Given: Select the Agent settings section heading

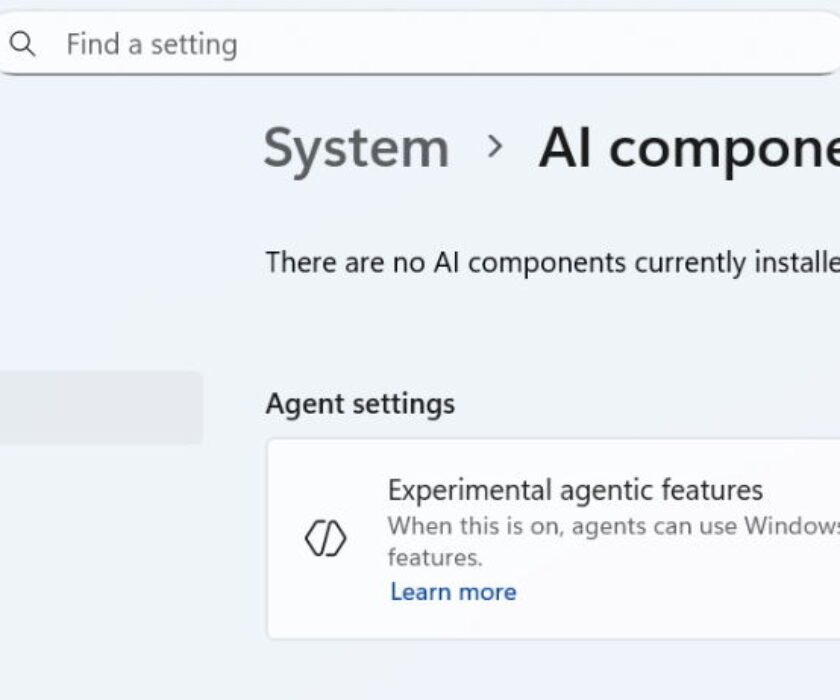Looking at the screenshot, I should pos(360,403).
